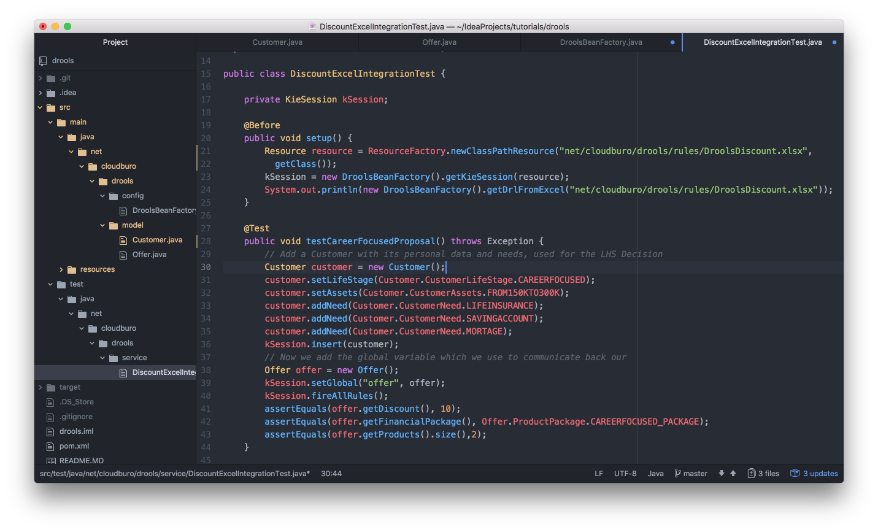Change the UTF-8 encoding in status bar
This screenshot has height=532, width=878.
625,473
